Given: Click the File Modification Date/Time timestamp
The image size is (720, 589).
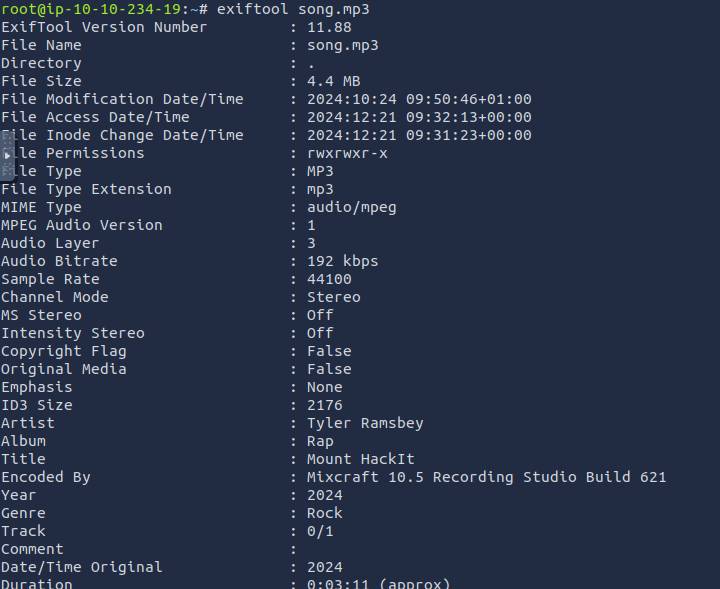Looking at the screenshot, I should [419, 99].
